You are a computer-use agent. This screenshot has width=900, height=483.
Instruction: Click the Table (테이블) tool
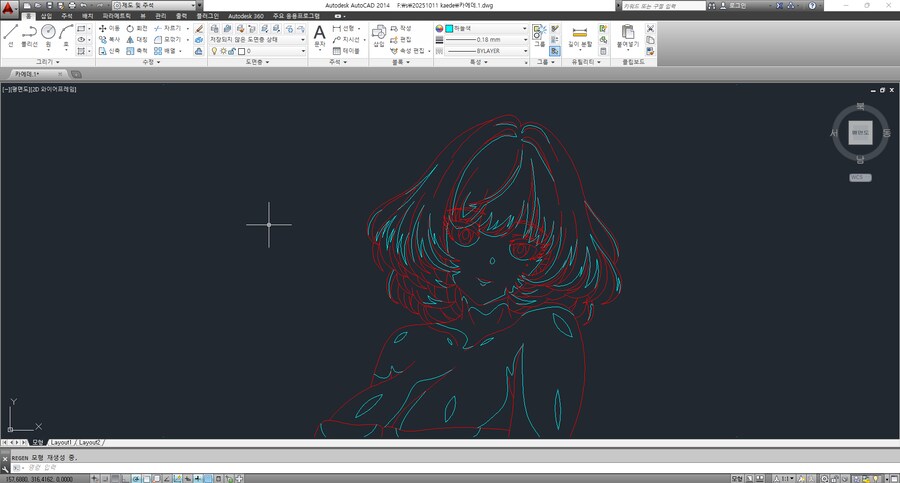tap(346, 51)
